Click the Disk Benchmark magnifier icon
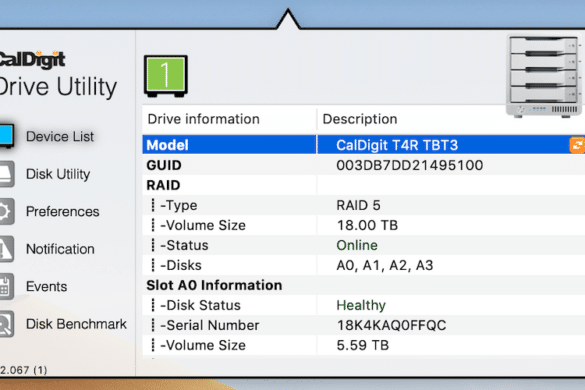 7,324
